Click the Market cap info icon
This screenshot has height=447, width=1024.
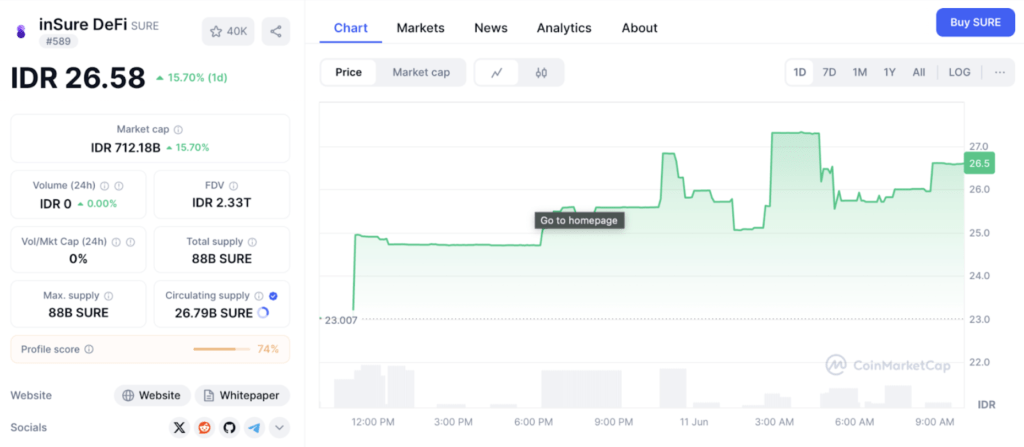(x=179, y=130)
